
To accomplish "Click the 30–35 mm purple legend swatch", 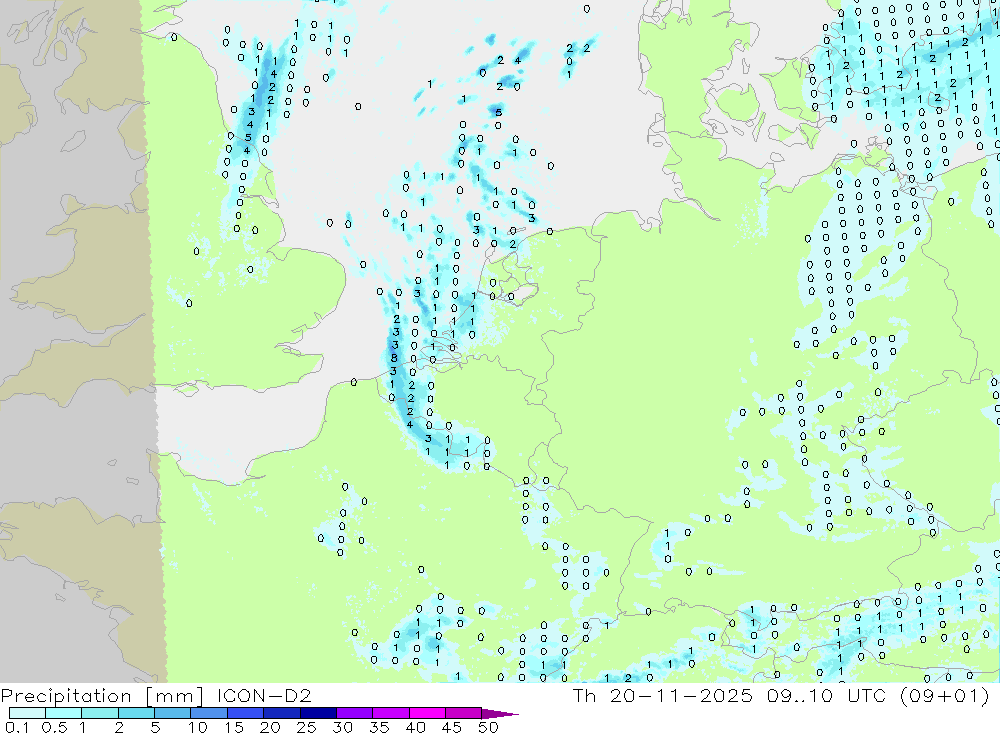I will (355, 713).
